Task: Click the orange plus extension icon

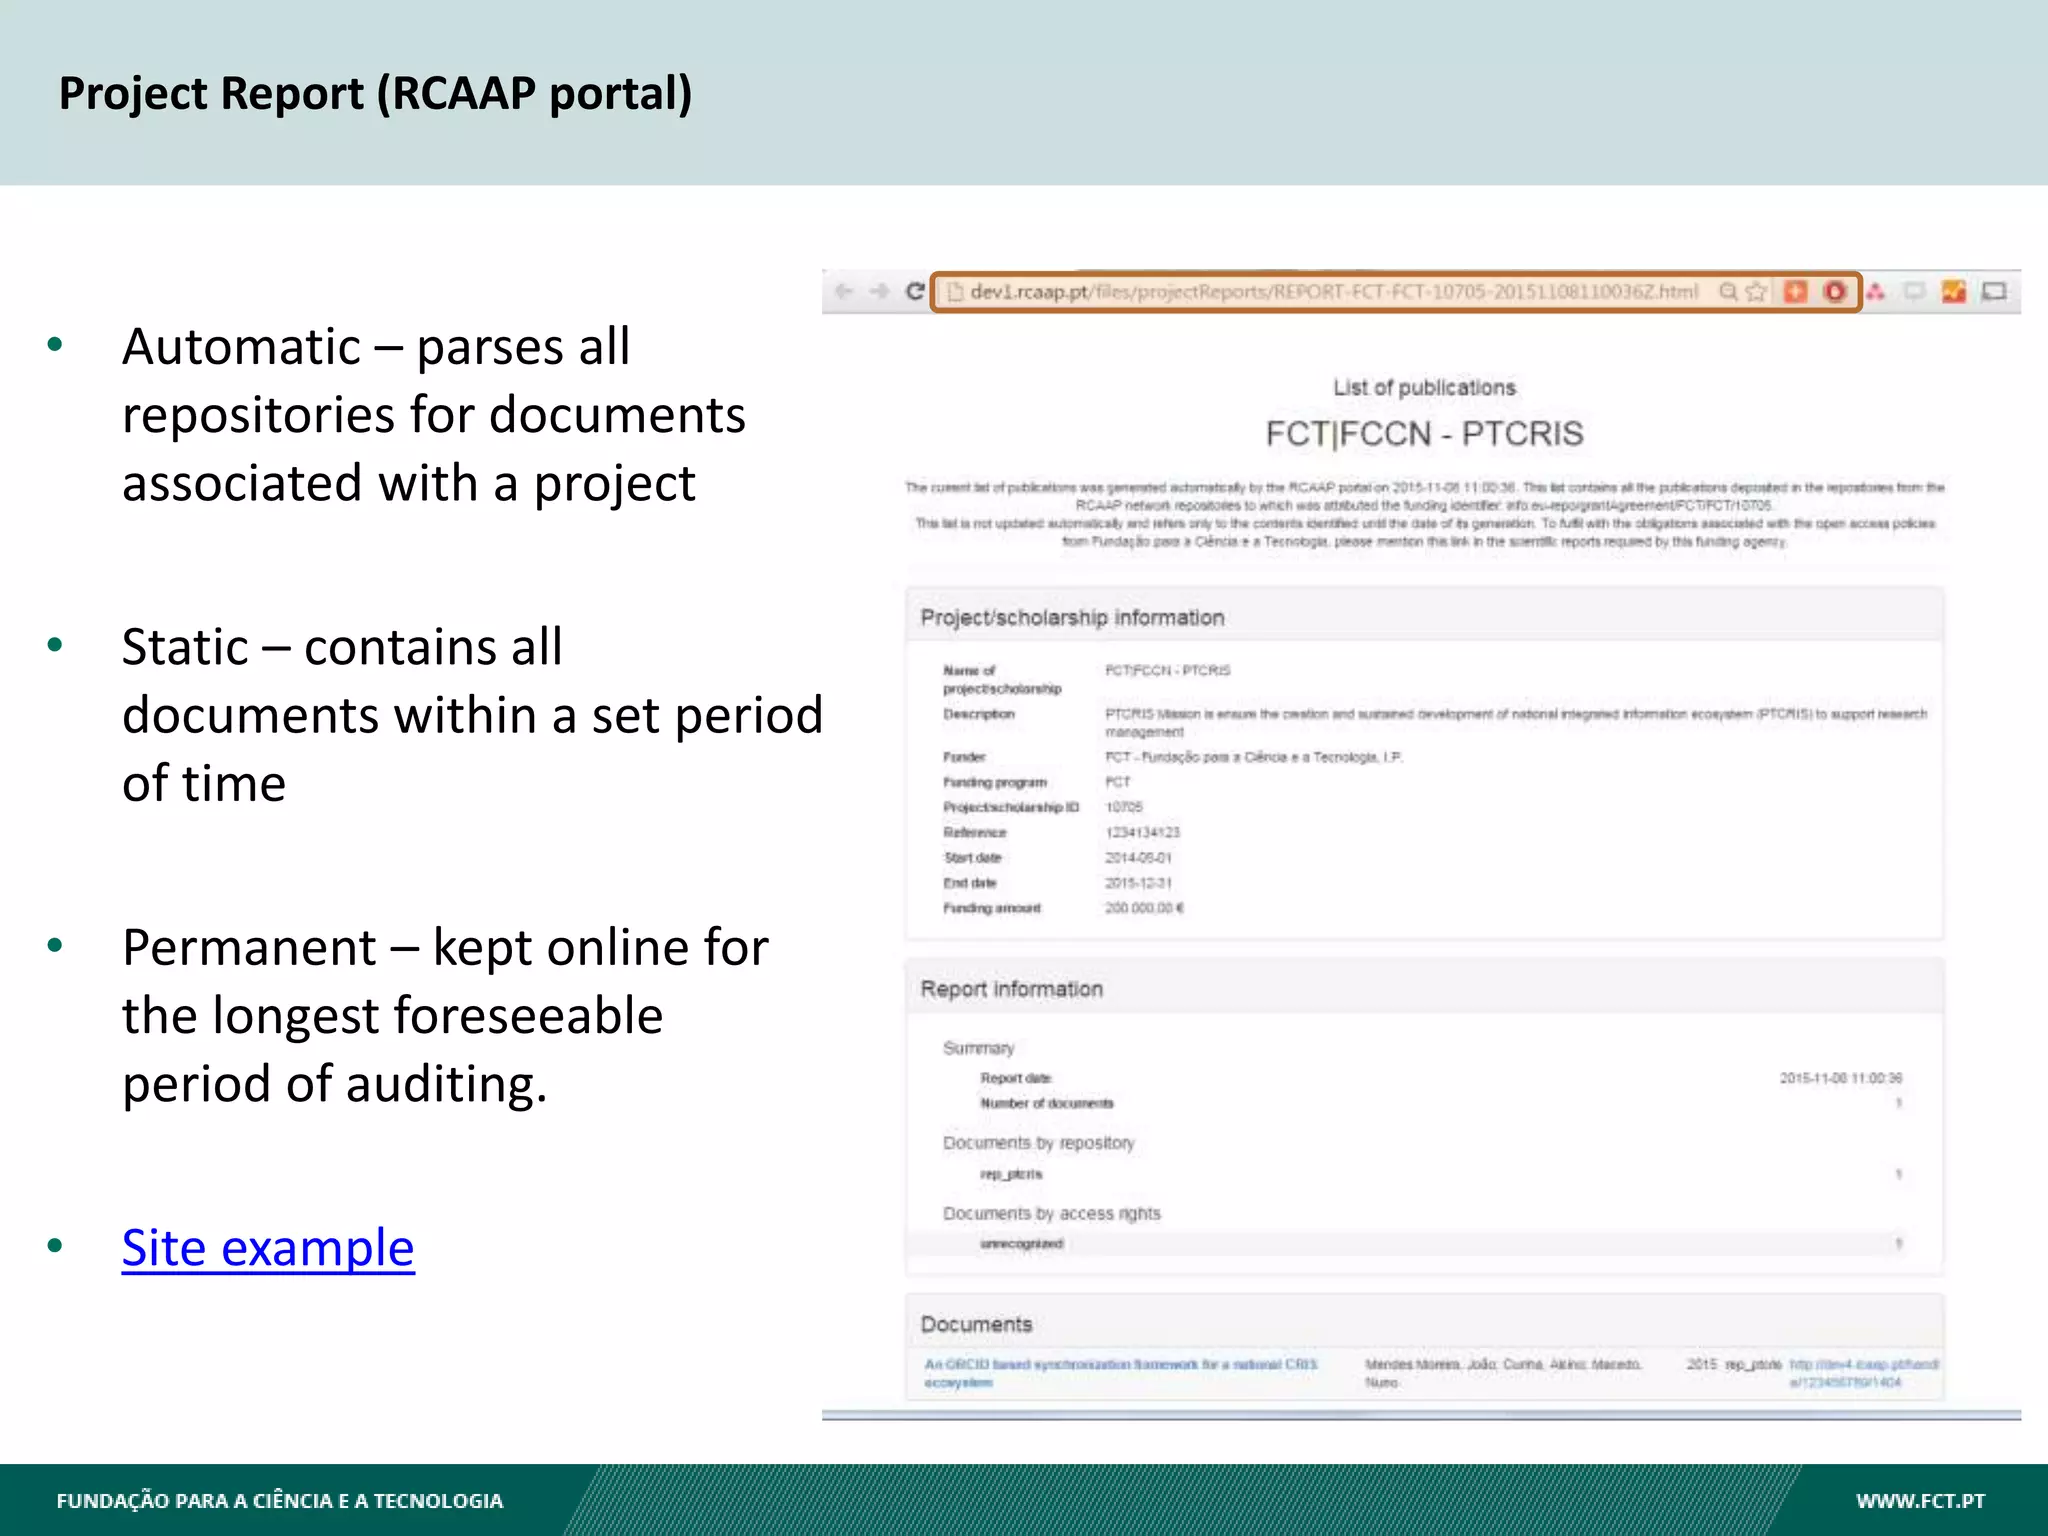Action: [1796, 291]
